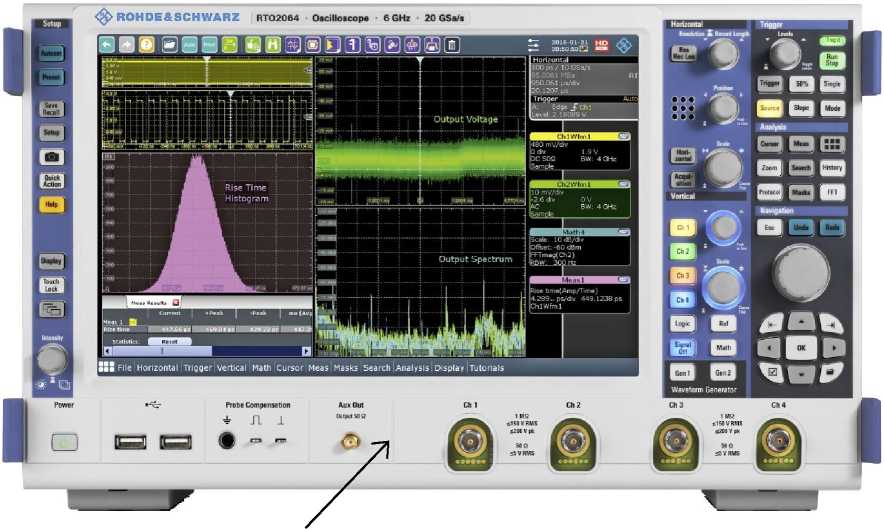Open the Trigger menu in the bottom menu bar
This screenshot has height=529, width=884.
point(197,367)
